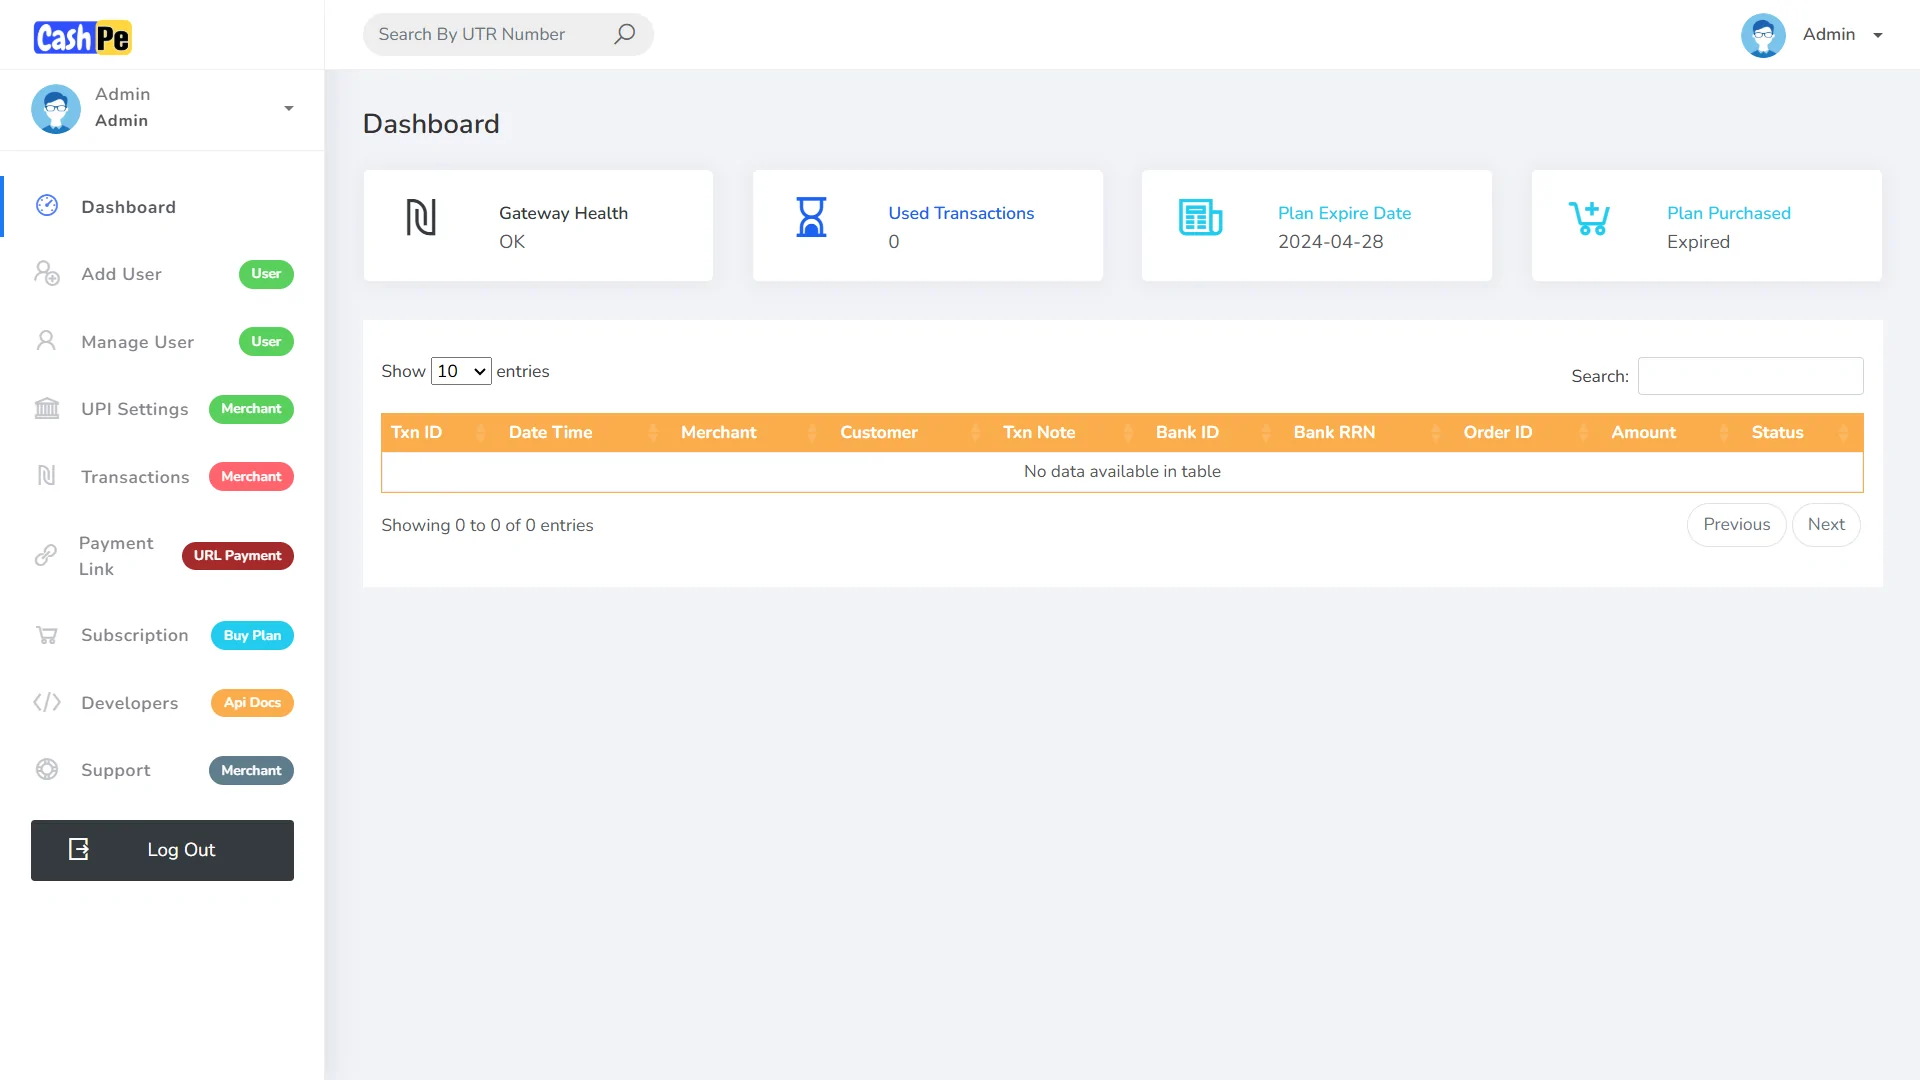Image resolution: width=1920 pixels, height=1080 pixels.
Task: Sort table by Amount column header
Action: click(x=1643, y=432)
